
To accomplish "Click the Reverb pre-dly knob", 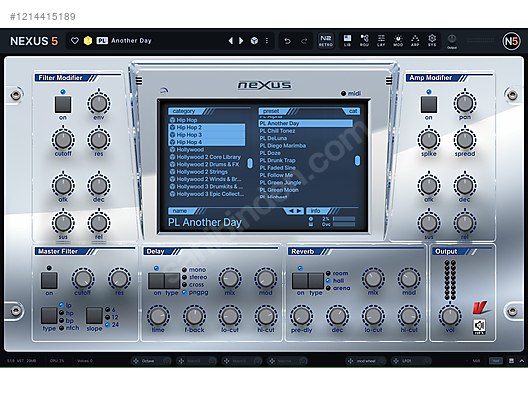I will point(301,316).
